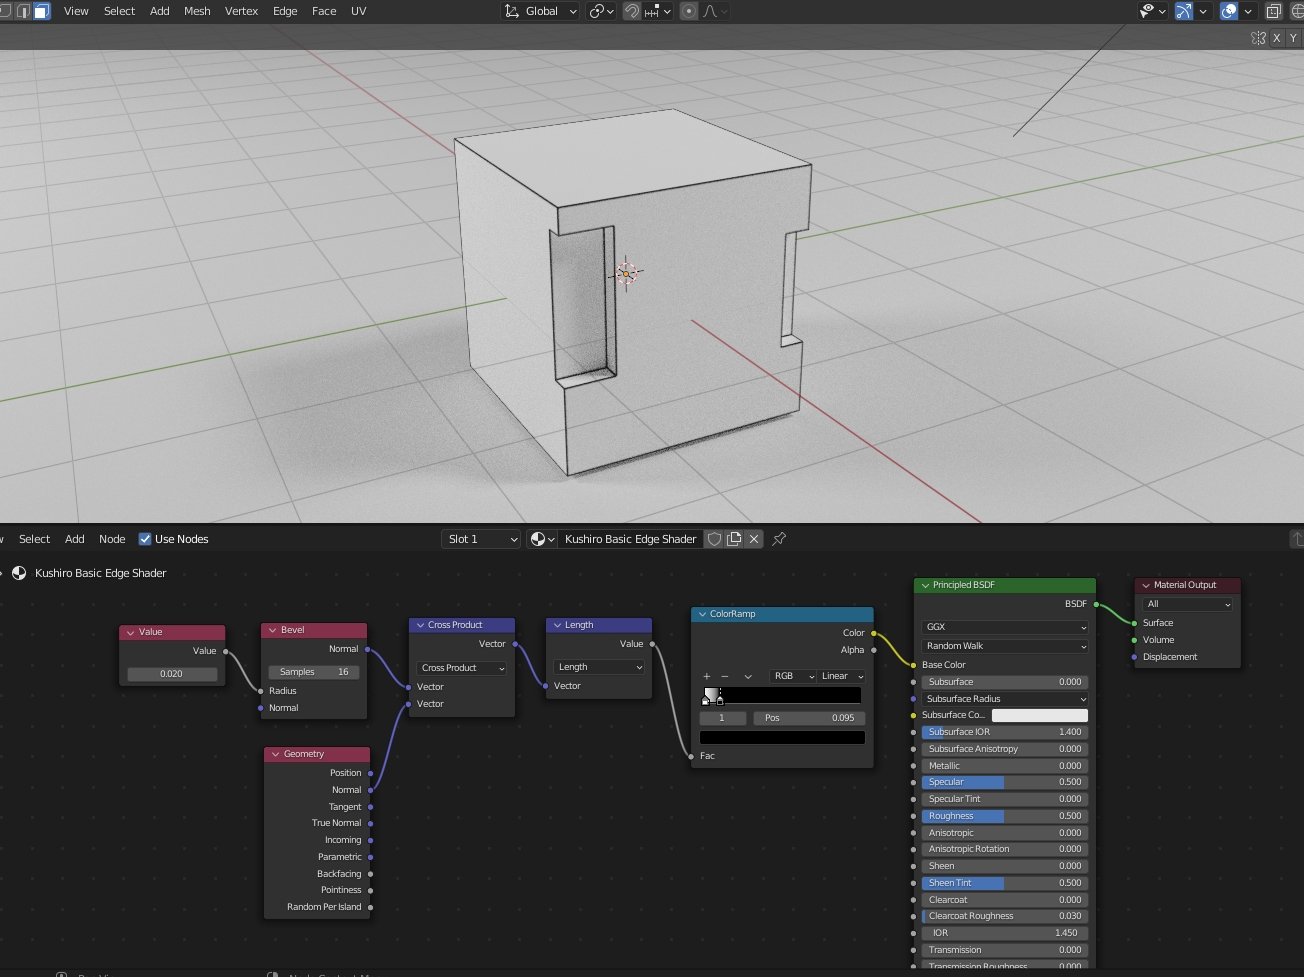Toggle proportional editing icon

[688, 11]
